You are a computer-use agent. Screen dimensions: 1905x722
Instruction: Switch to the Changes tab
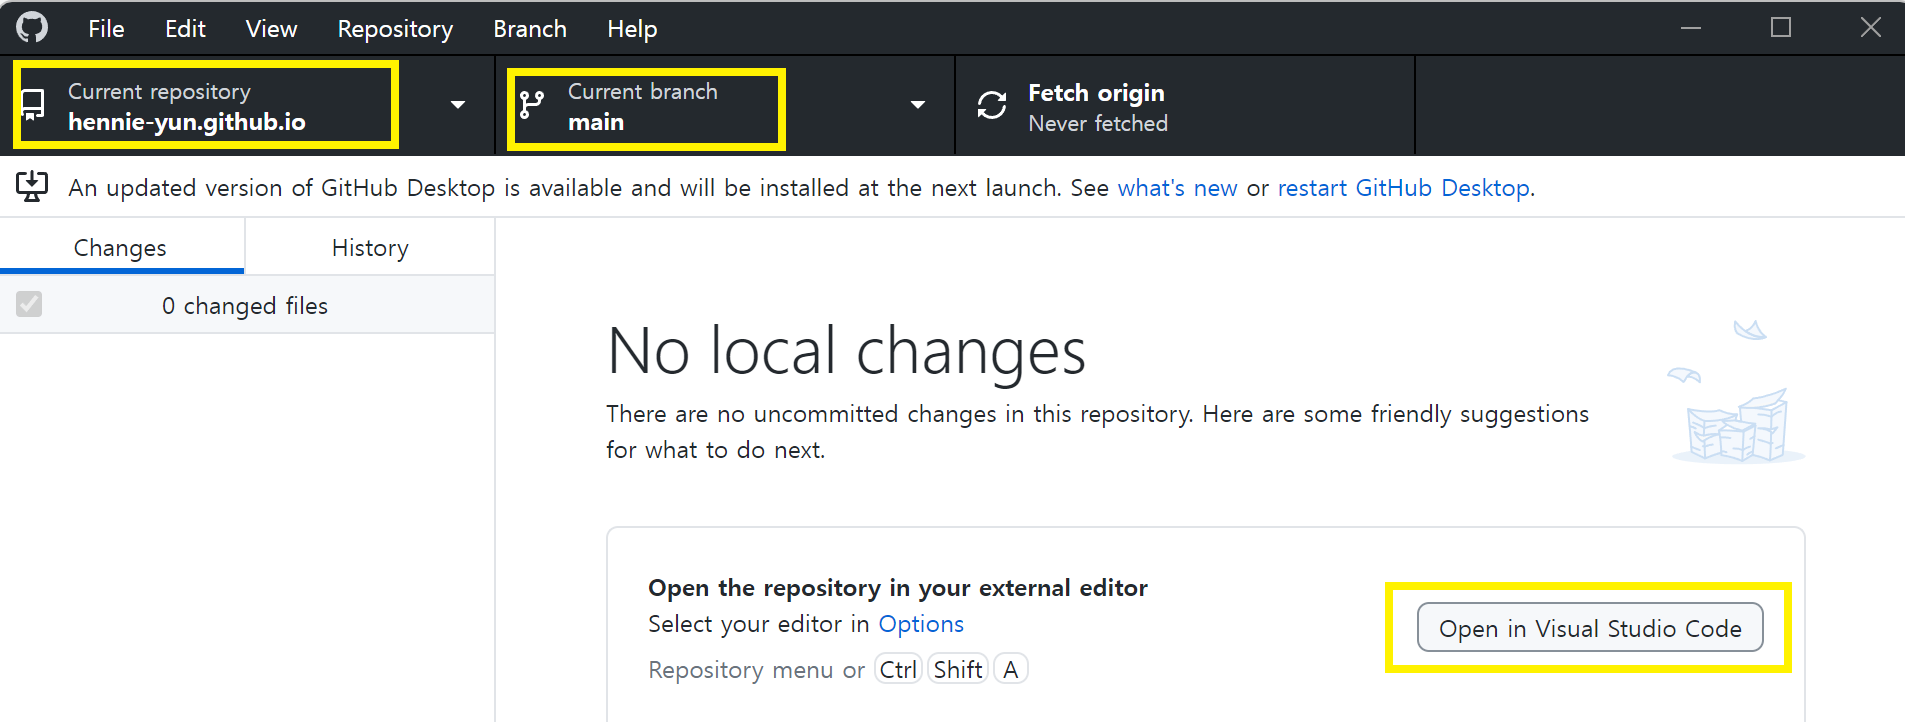[x=121, y=247]
